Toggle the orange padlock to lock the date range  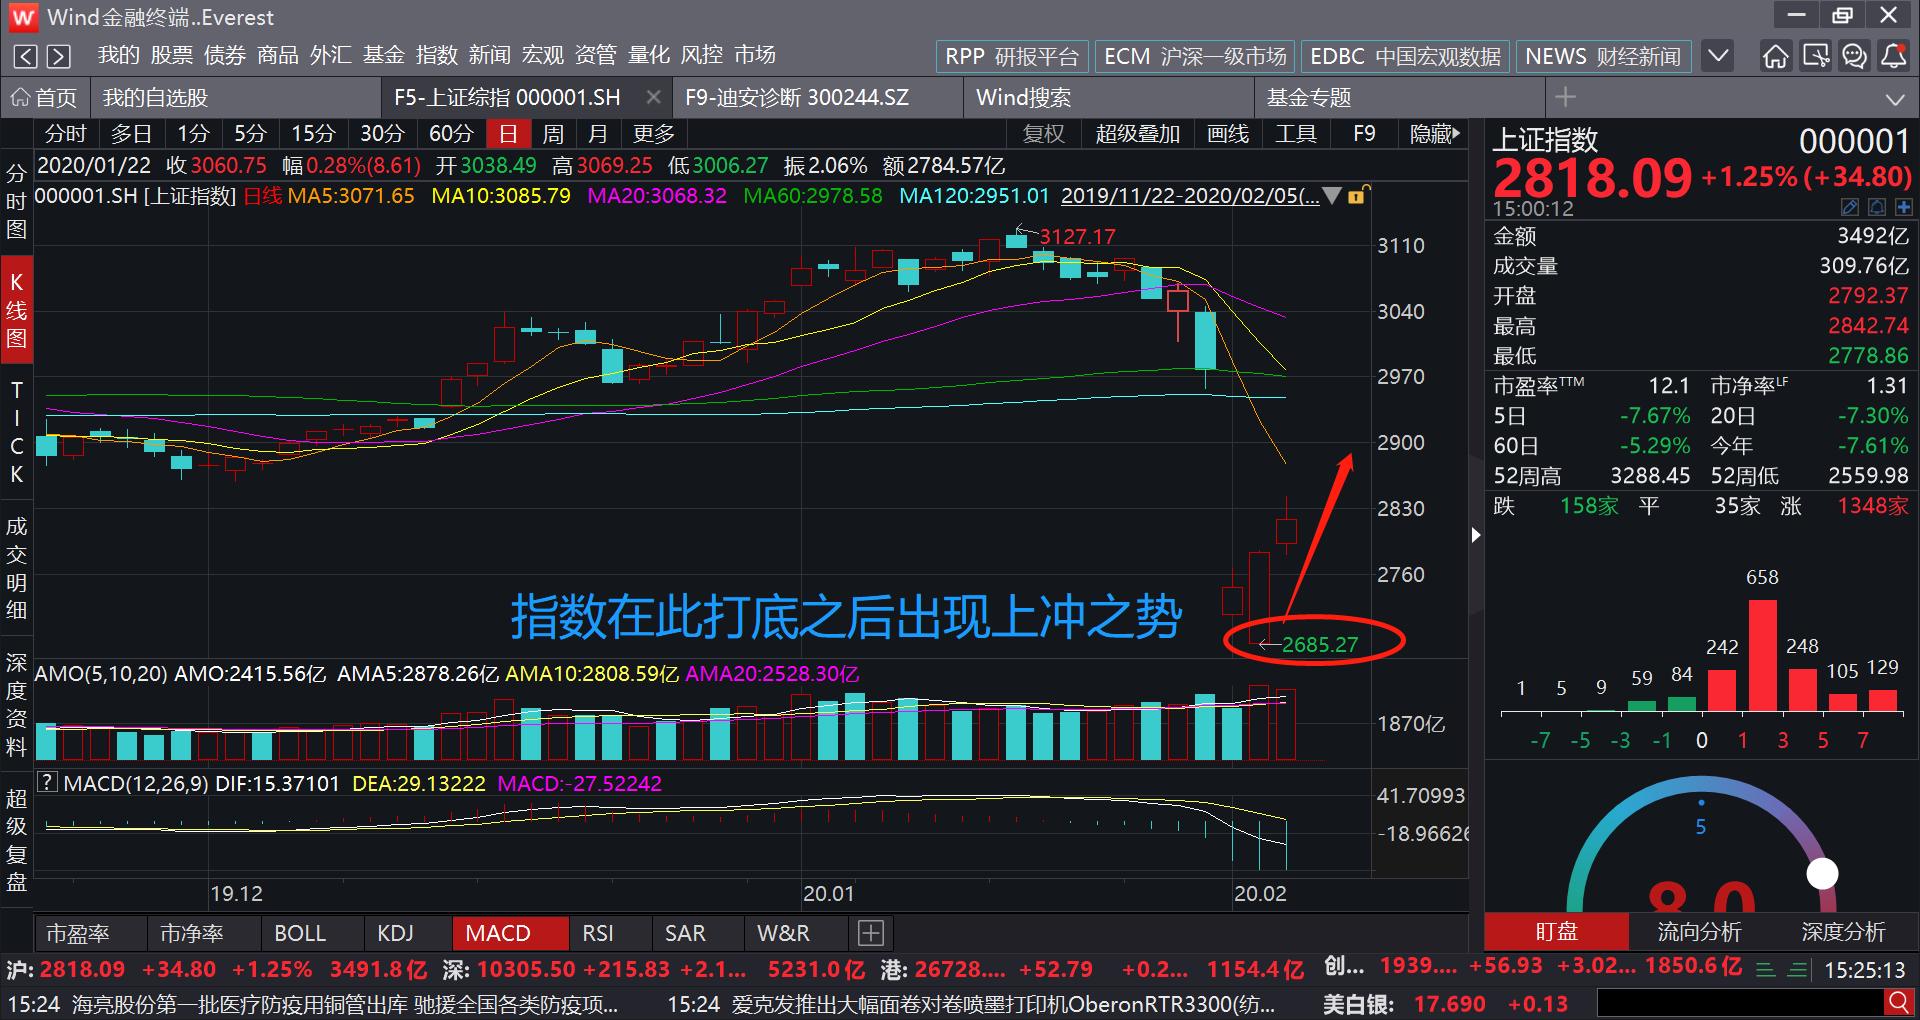point(1357,197)
